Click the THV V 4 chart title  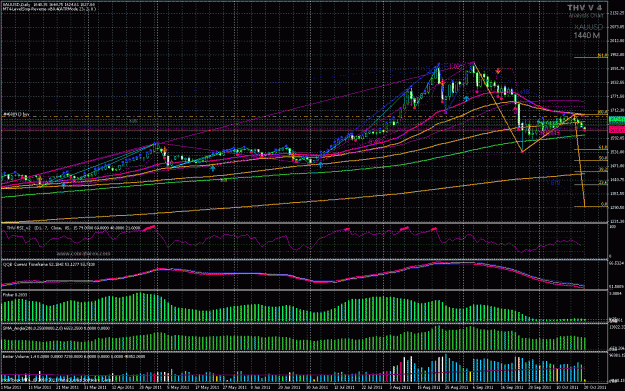pos(585,8)
